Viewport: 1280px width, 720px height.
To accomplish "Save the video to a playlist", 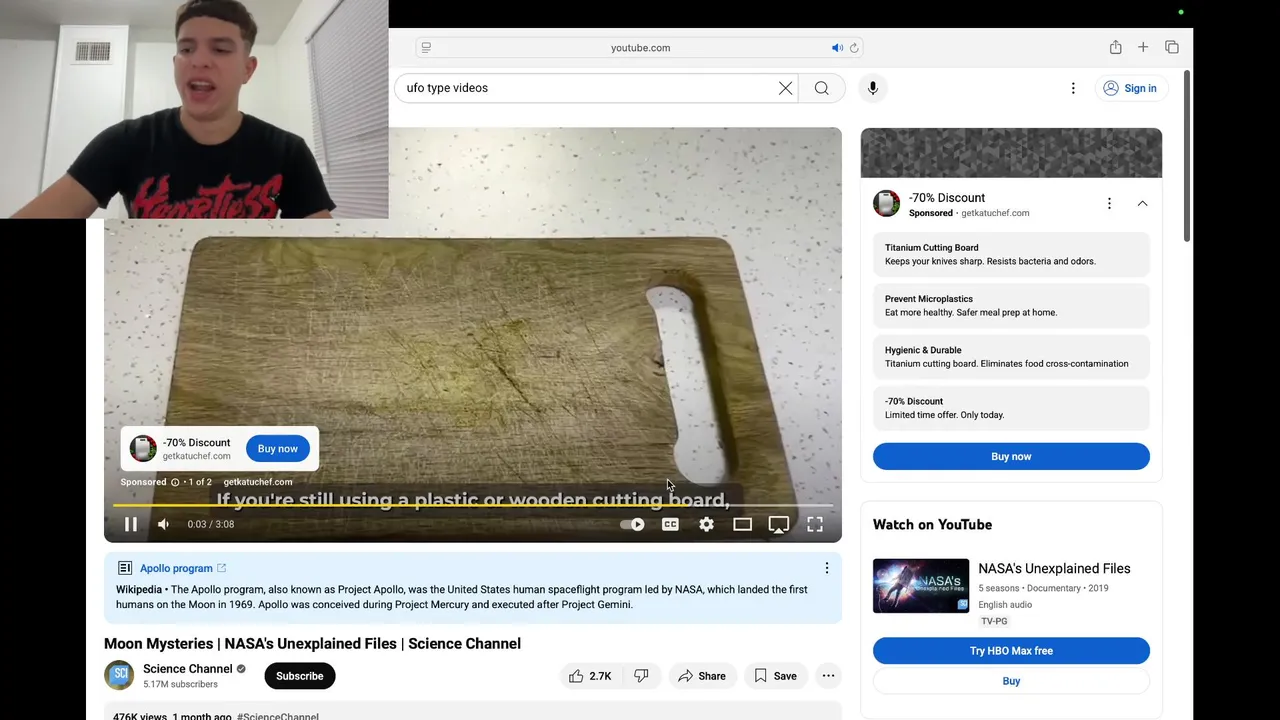I will (x=775, y=676).
